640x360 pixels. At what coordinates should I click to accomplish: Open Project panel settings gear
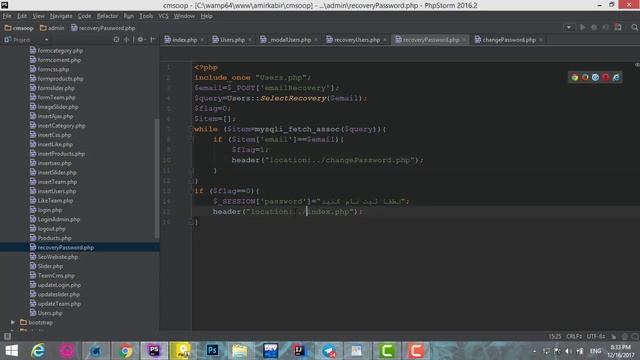point(140,40)
